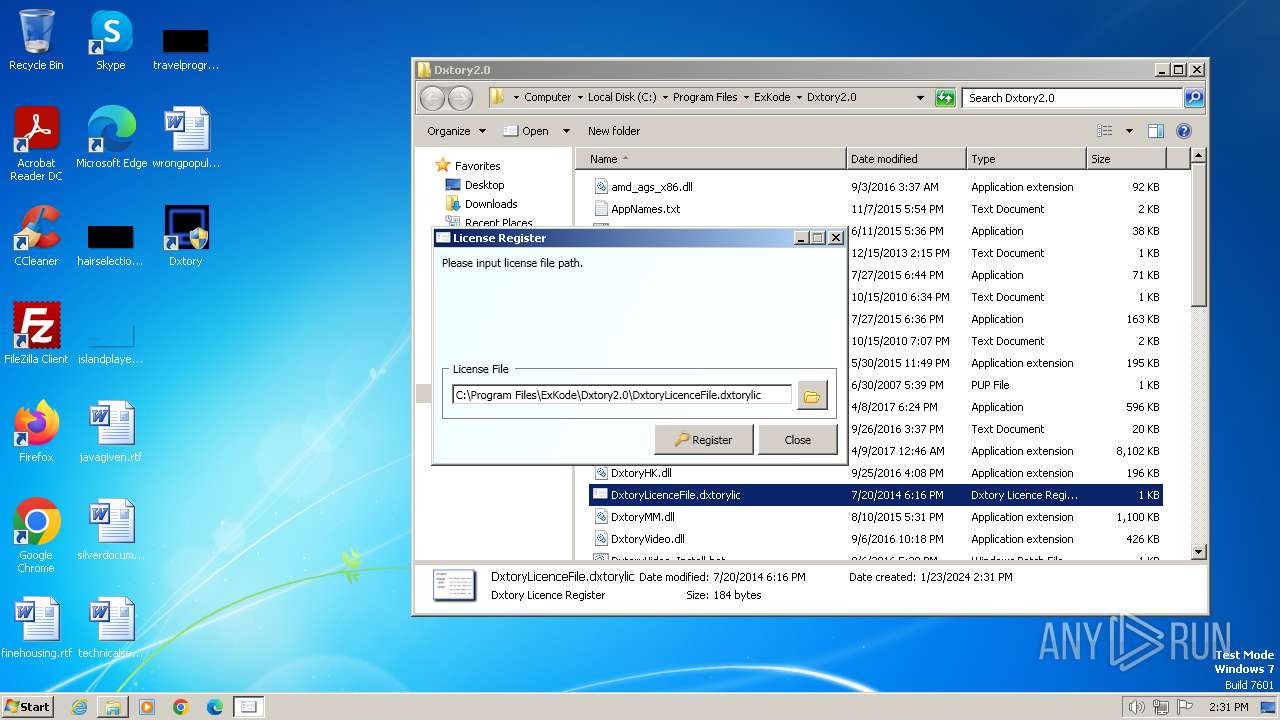The image size is (1280, 720).
Task: Select DxtoryHK.dll file
Action: (641, 473)
